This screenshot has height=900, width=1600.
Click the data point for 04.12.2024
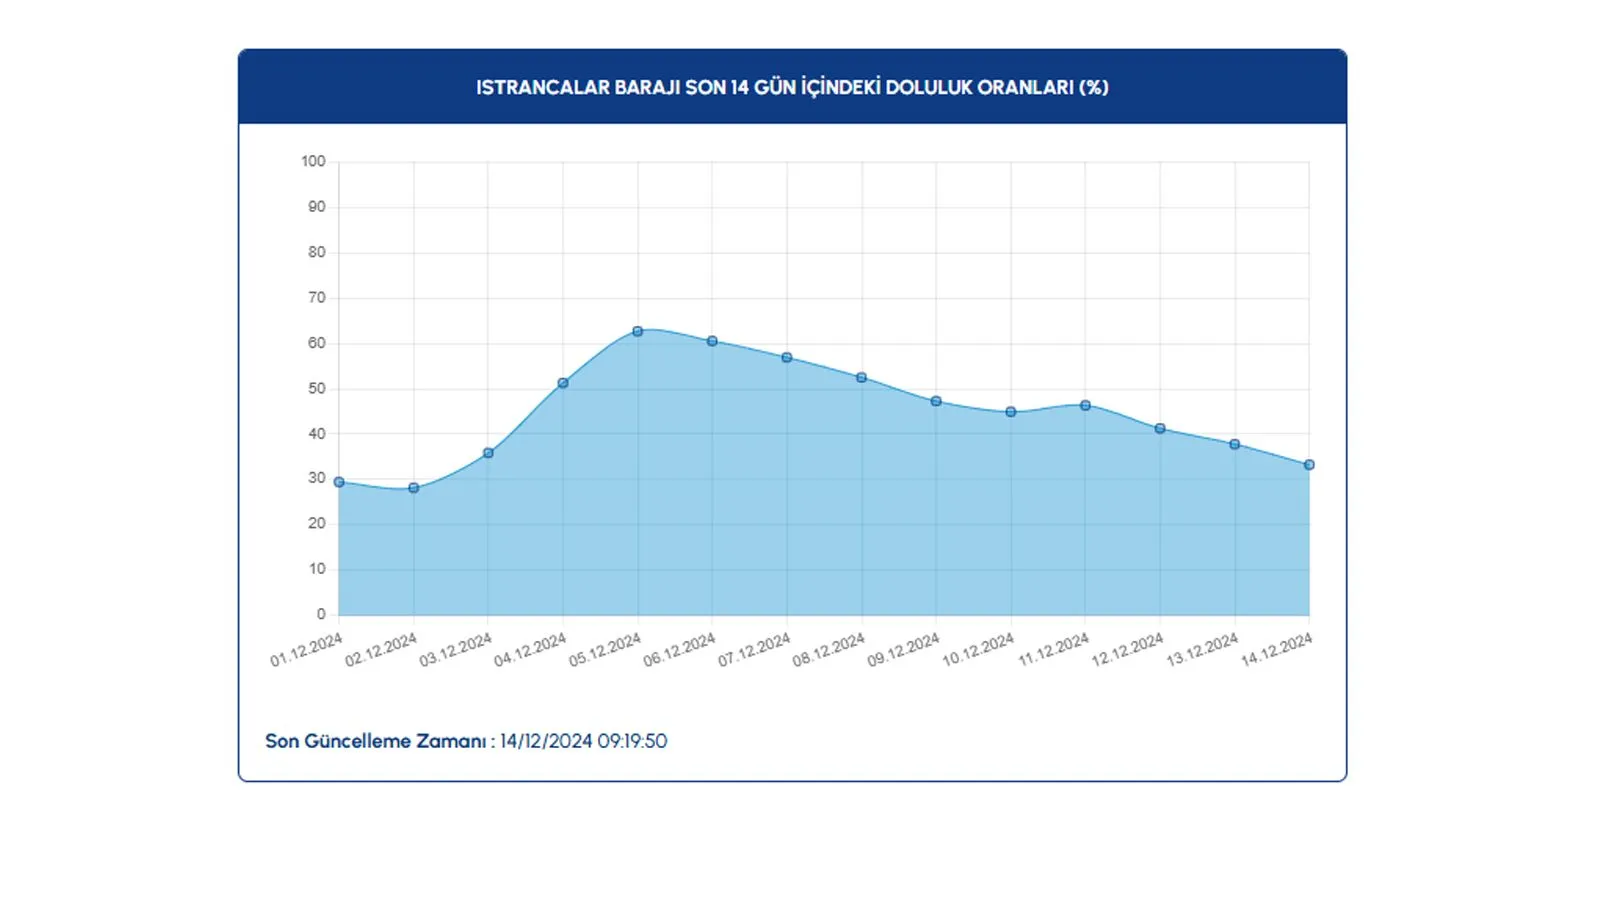tap(563, 383)
